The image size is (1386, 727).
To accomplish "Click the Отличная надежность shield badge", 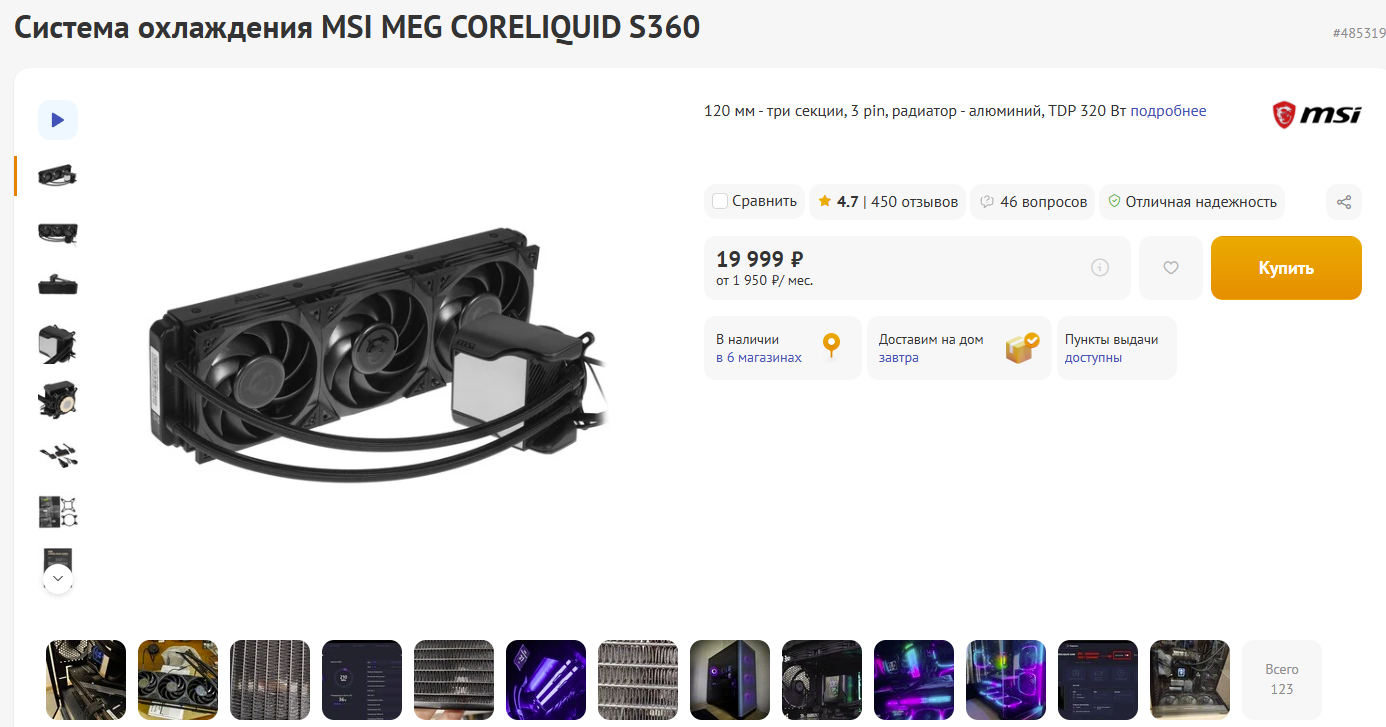I will coord(1192,202).
